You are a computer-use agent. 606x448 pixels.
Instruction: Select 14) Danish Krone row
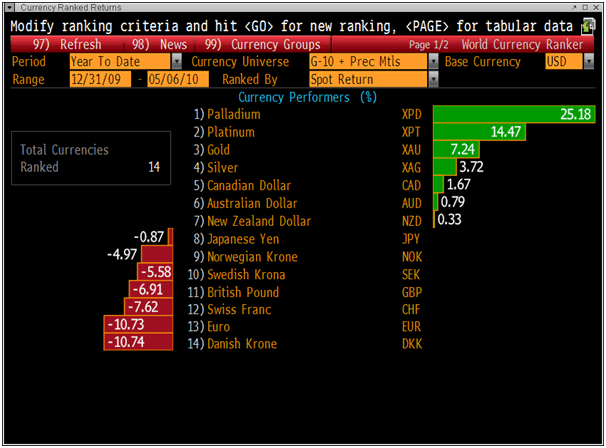point(232,344)
